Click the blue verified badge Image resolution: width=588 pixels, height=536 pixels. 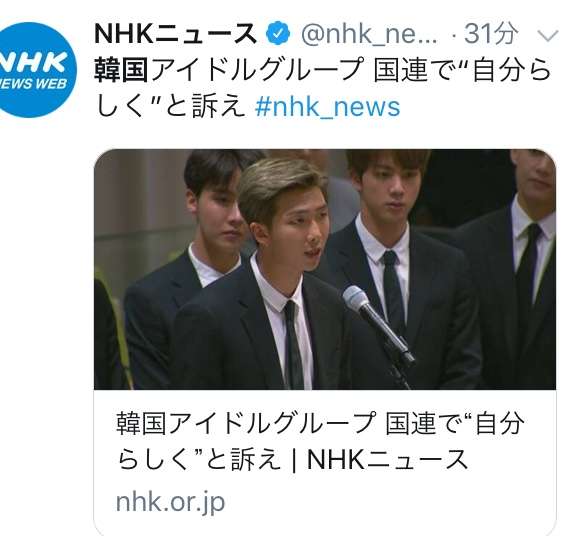(x=278, y=34)
